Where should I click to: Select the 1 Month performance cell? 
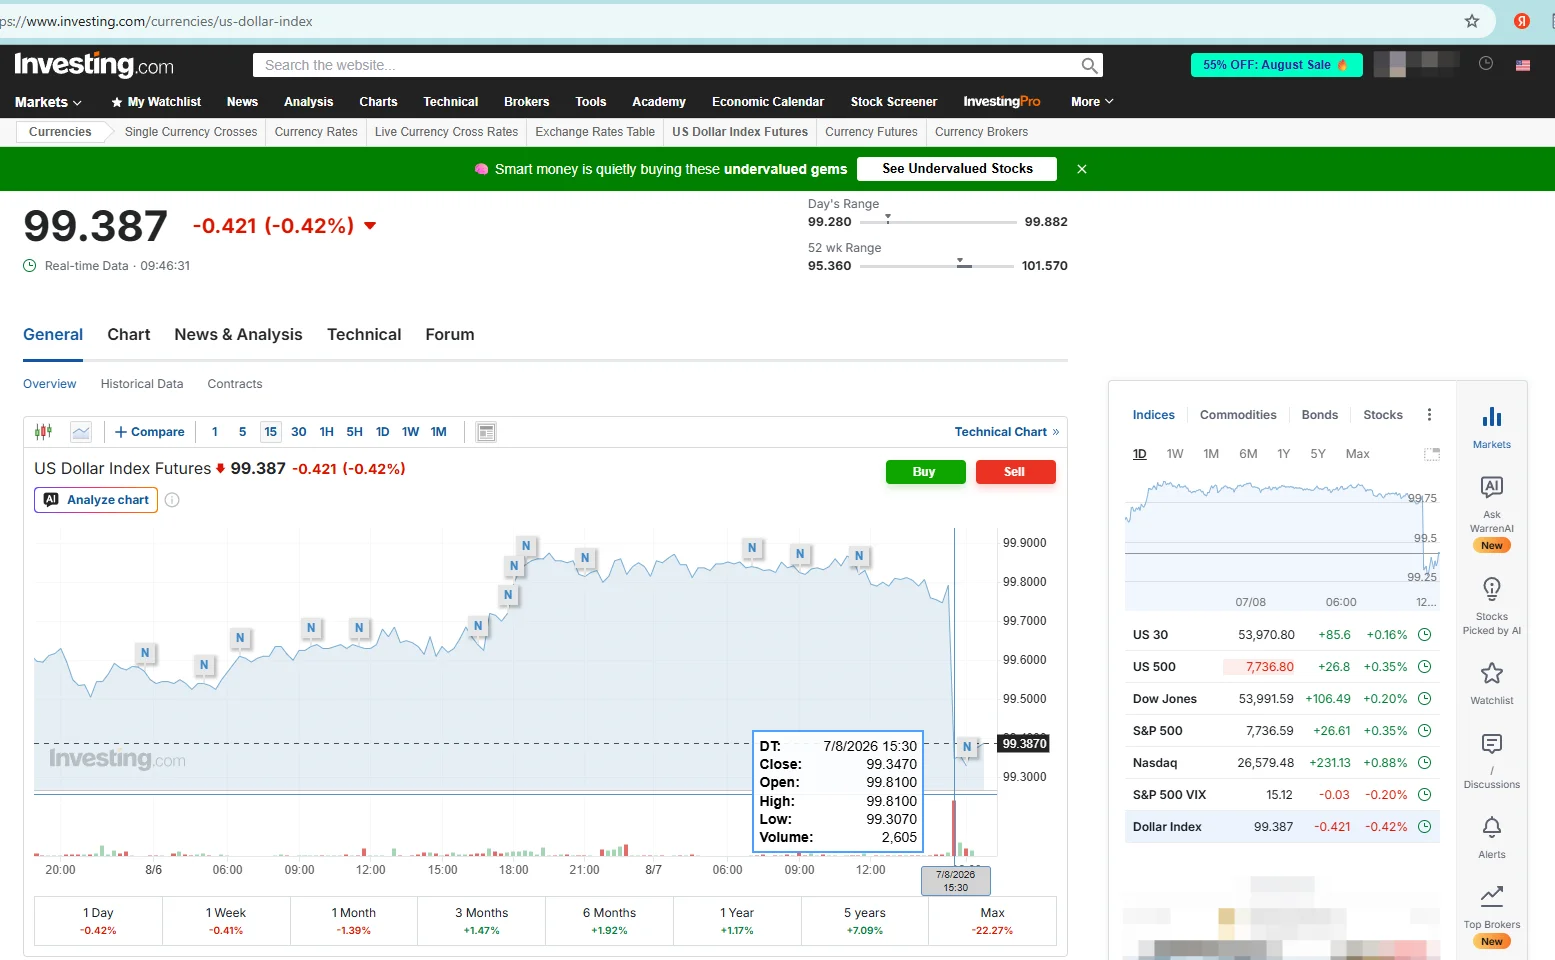[354, 921]
